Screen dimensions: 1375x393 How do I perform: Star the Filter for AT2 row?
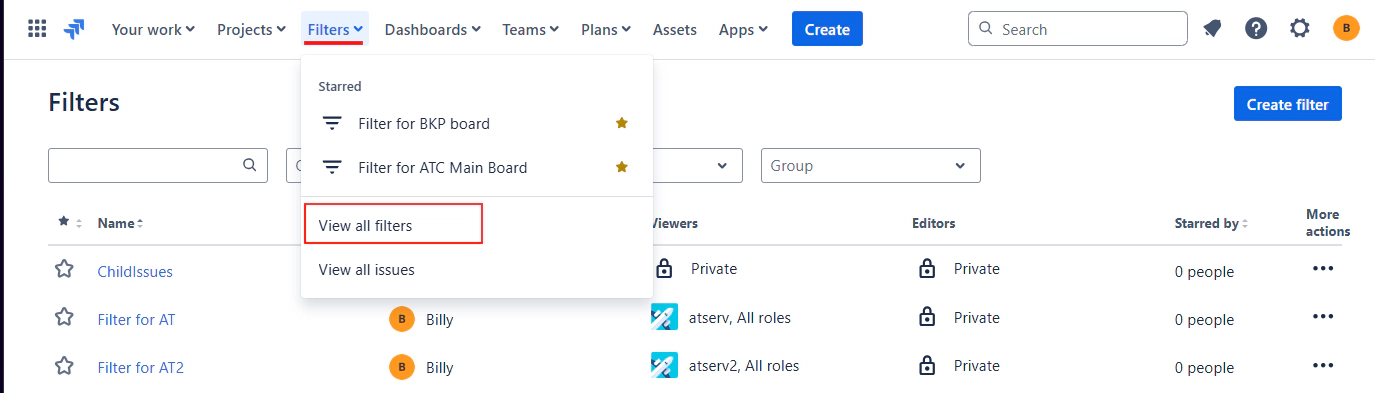64,365
